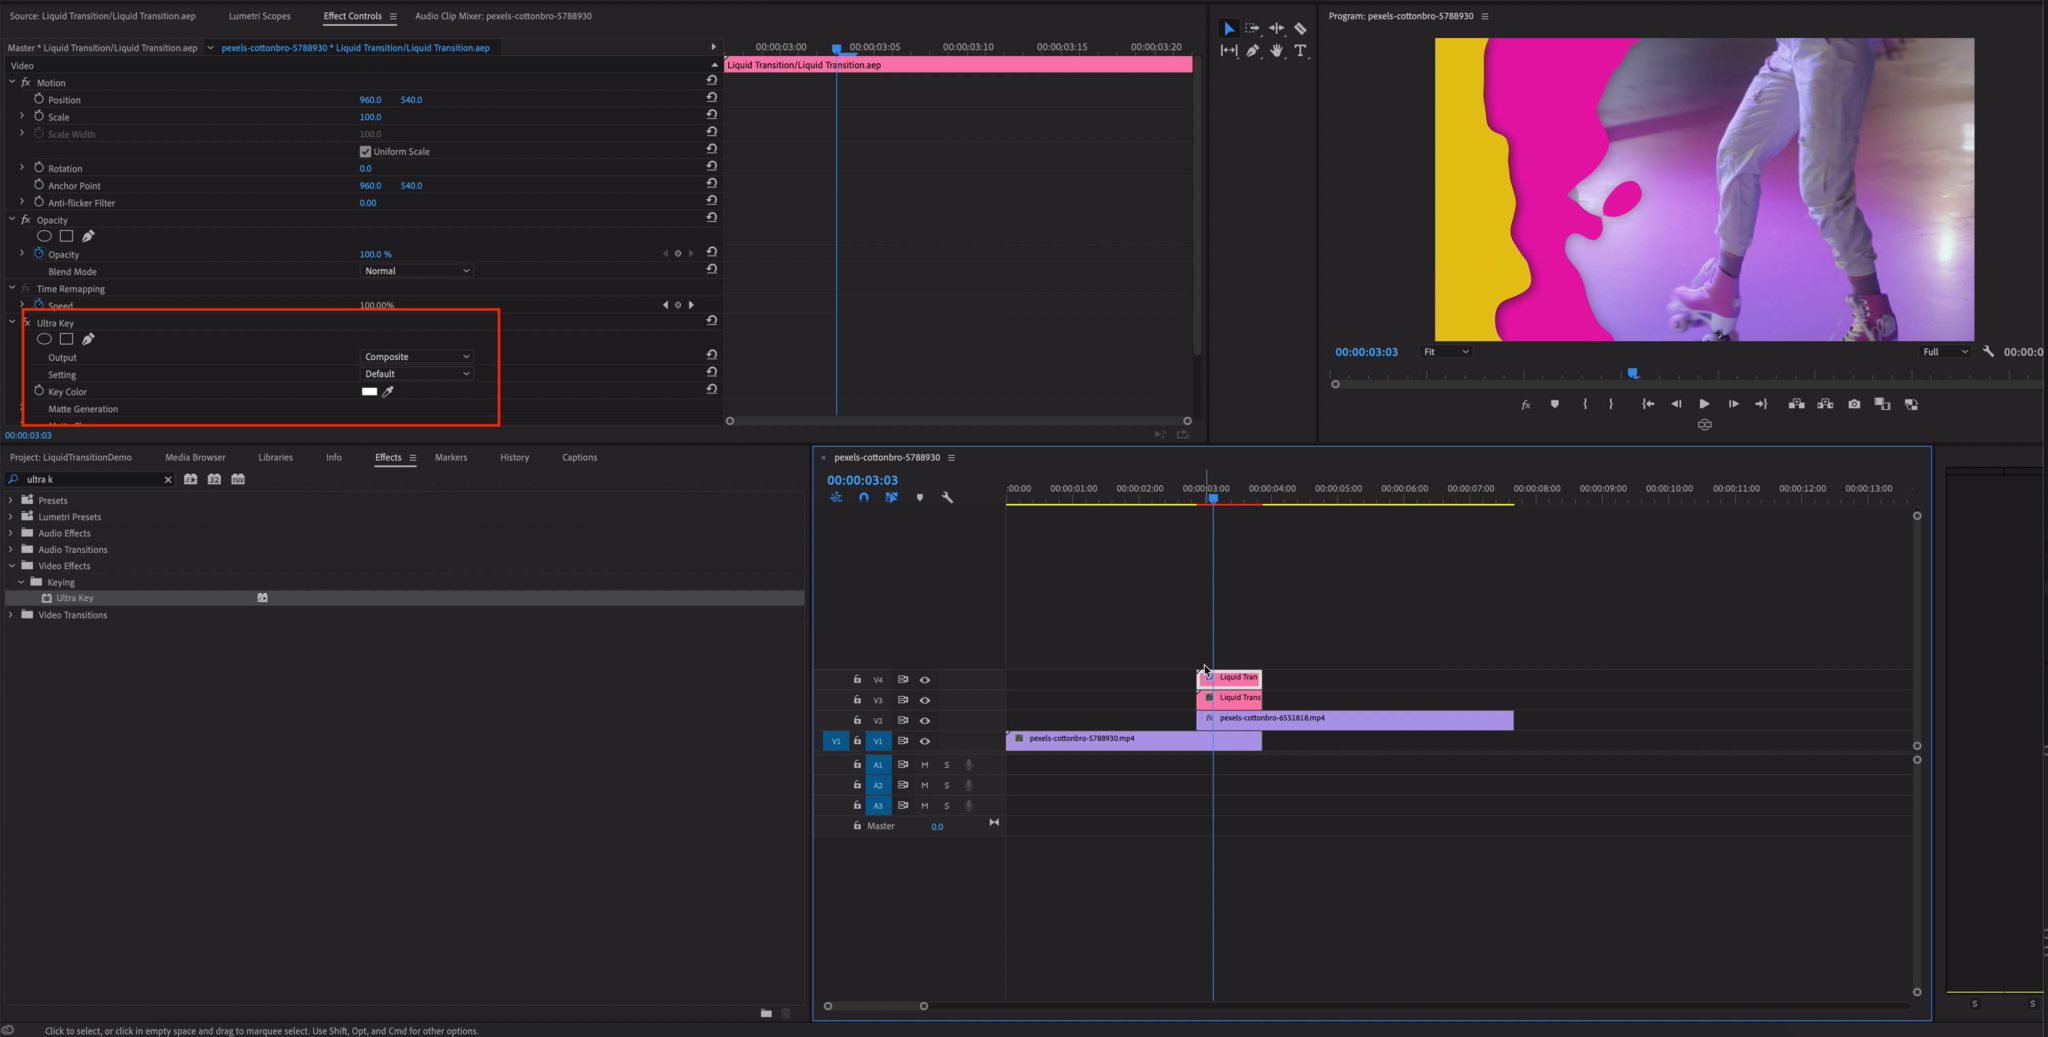Play the program monitor sequence
2048x1037 pixels.
point(1704,404)
